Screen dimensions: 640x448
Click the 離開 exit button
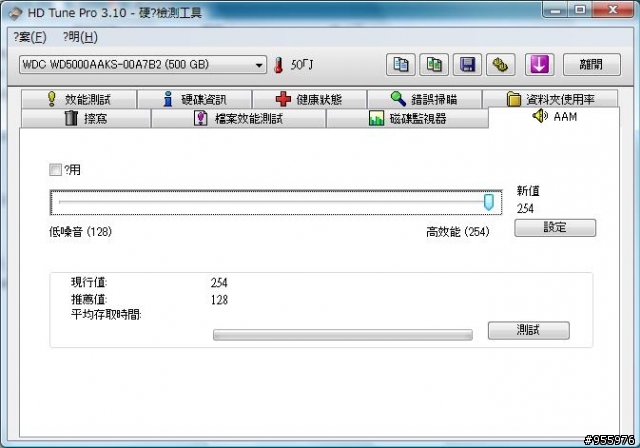click(x=592, y=64)
